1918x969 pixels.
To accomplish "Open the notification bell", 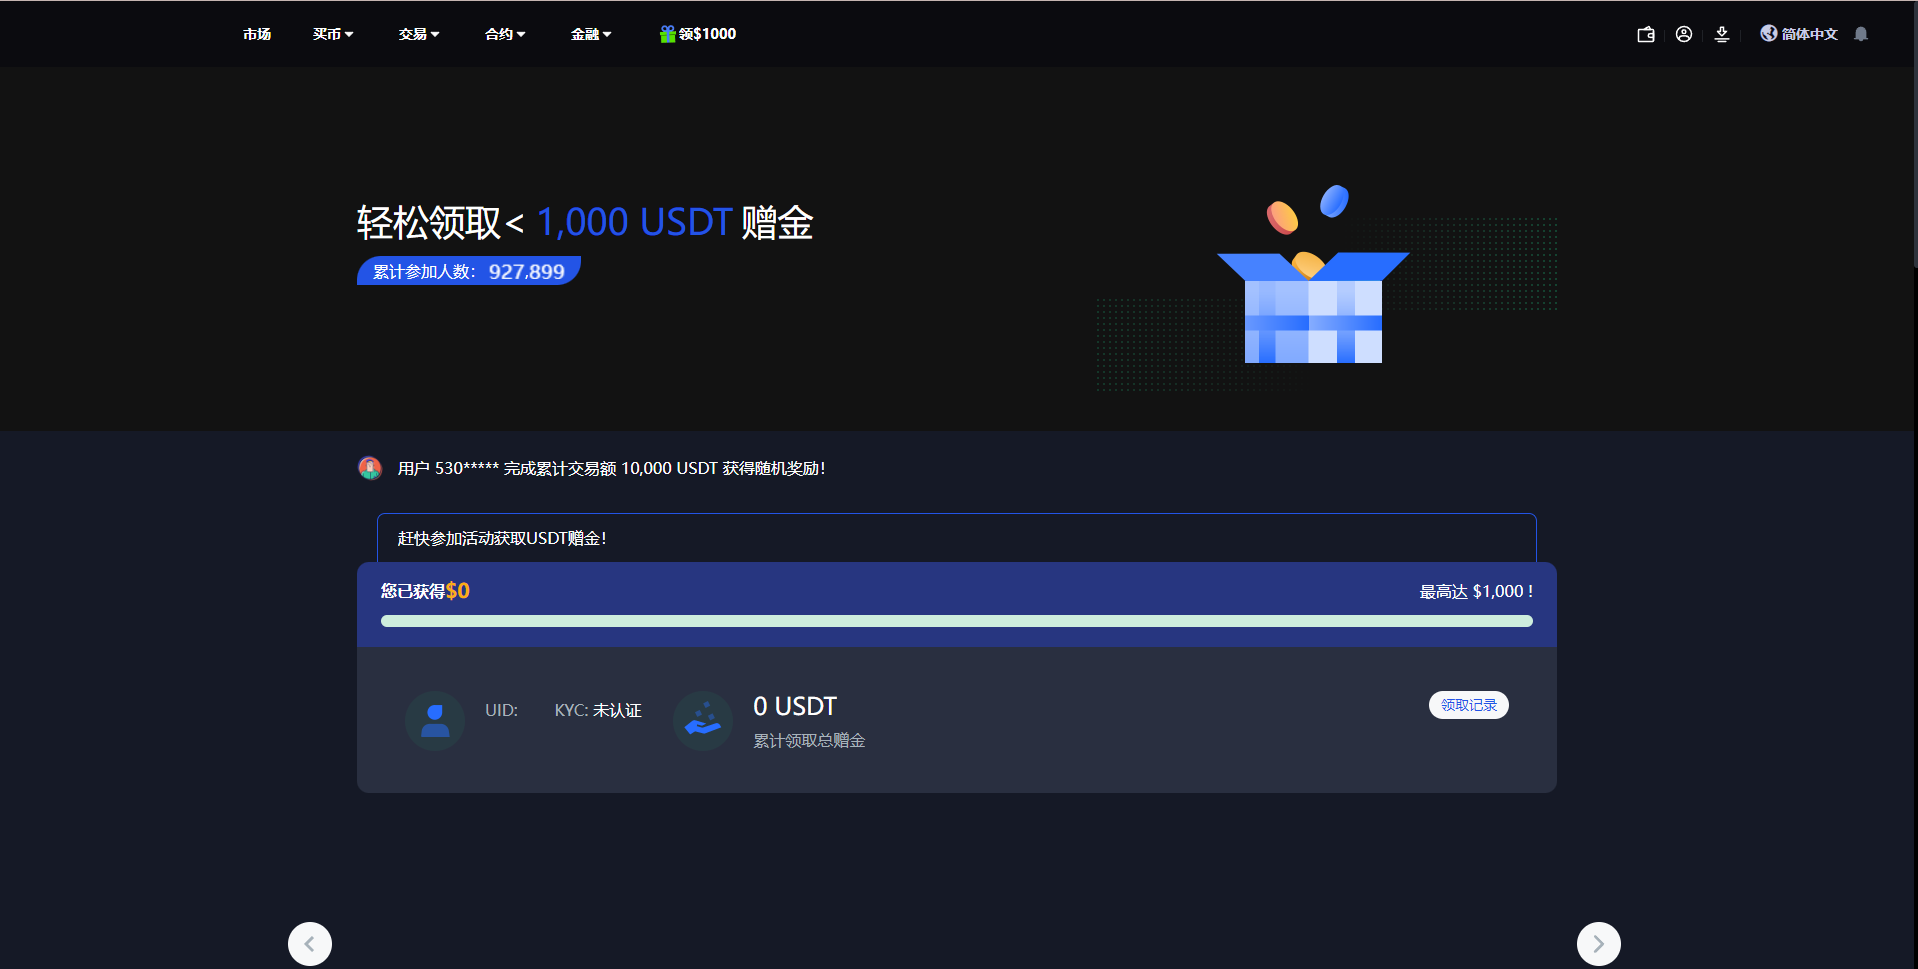I will coord(1861,34).
